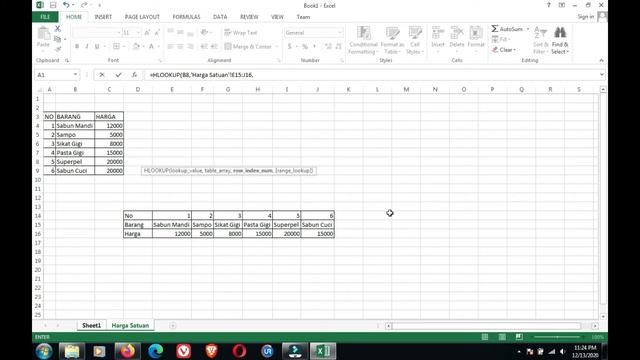Click the Format Painter brush icon

pyautogui.click(x=58, y=49)
